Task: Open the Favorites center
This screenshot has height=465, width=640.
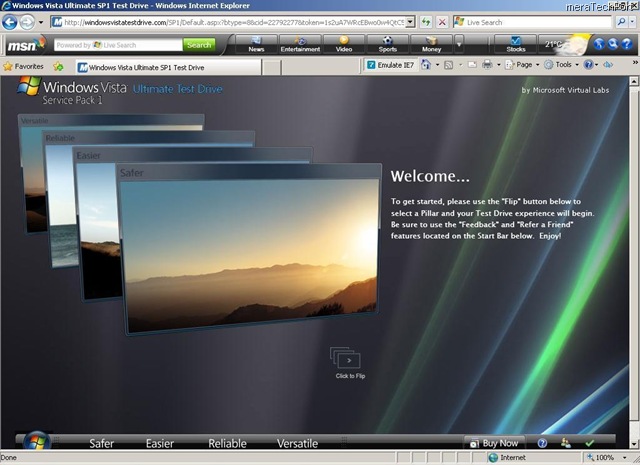Action: point(23,66)
